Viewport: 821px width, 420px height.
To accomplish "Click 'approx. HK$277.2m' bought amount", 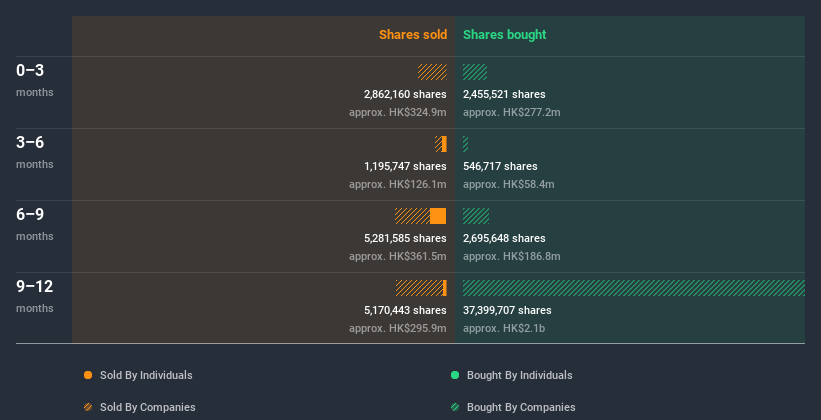I will [x=512, y=113].
